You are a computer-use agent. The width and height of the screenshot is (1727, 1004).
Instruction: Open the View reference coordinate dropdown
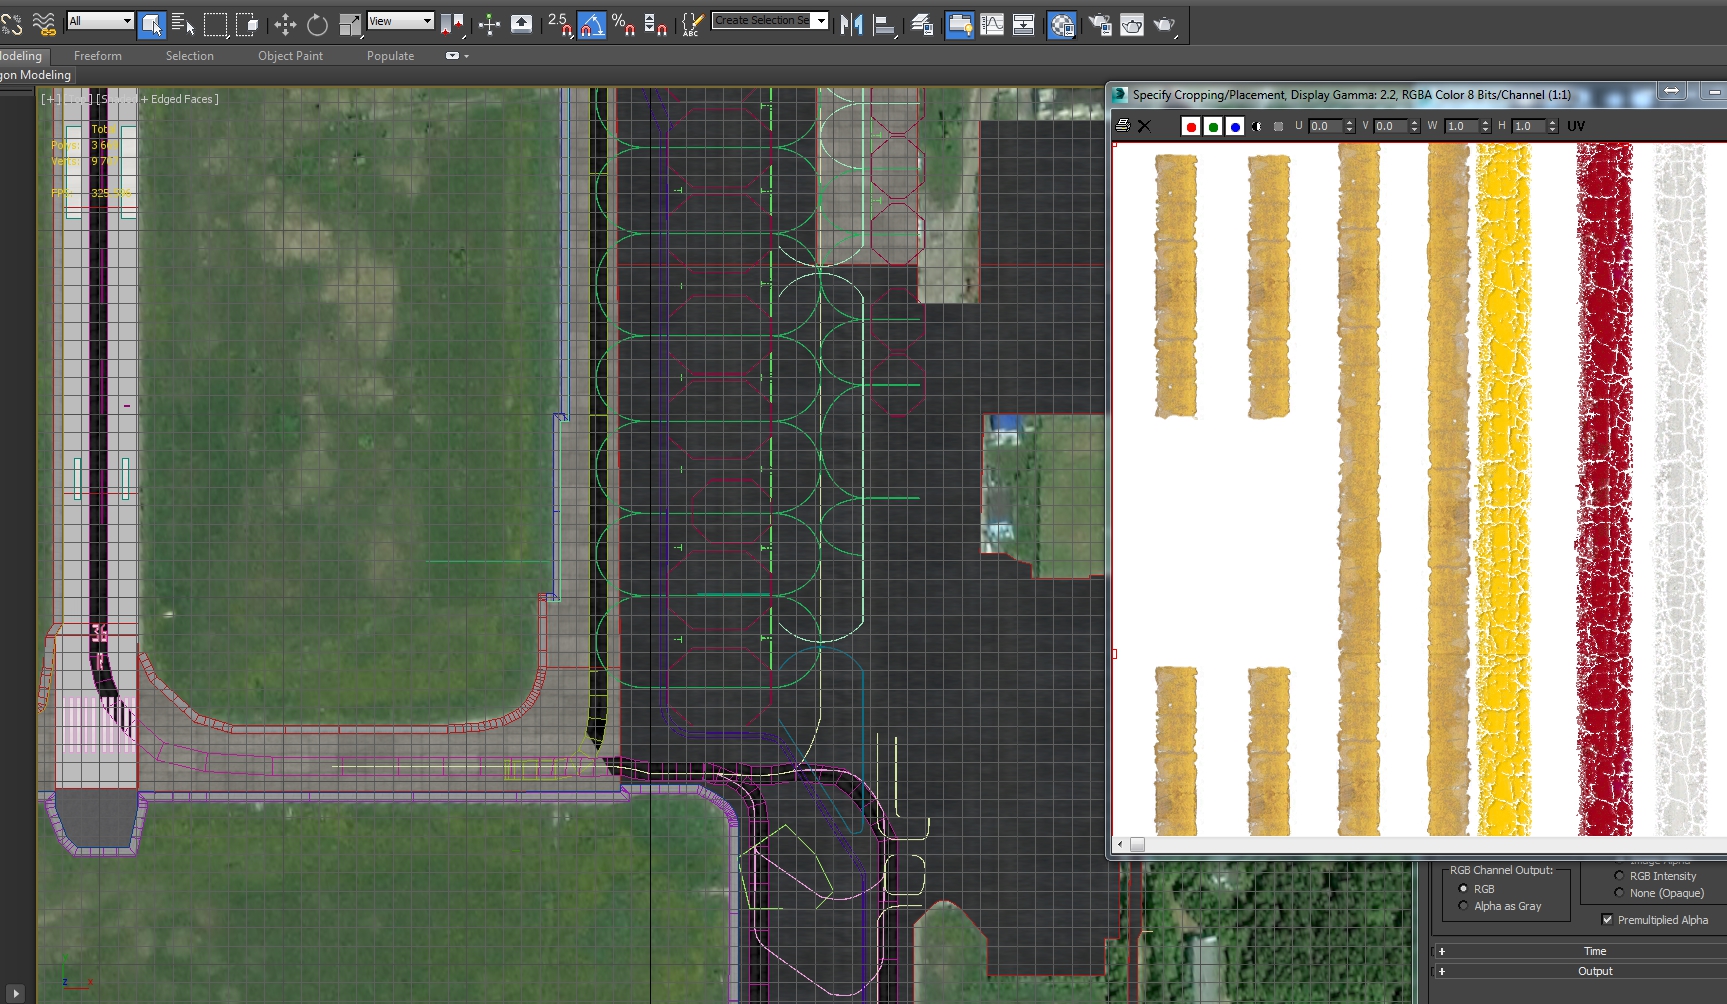(x=400, y=21)
